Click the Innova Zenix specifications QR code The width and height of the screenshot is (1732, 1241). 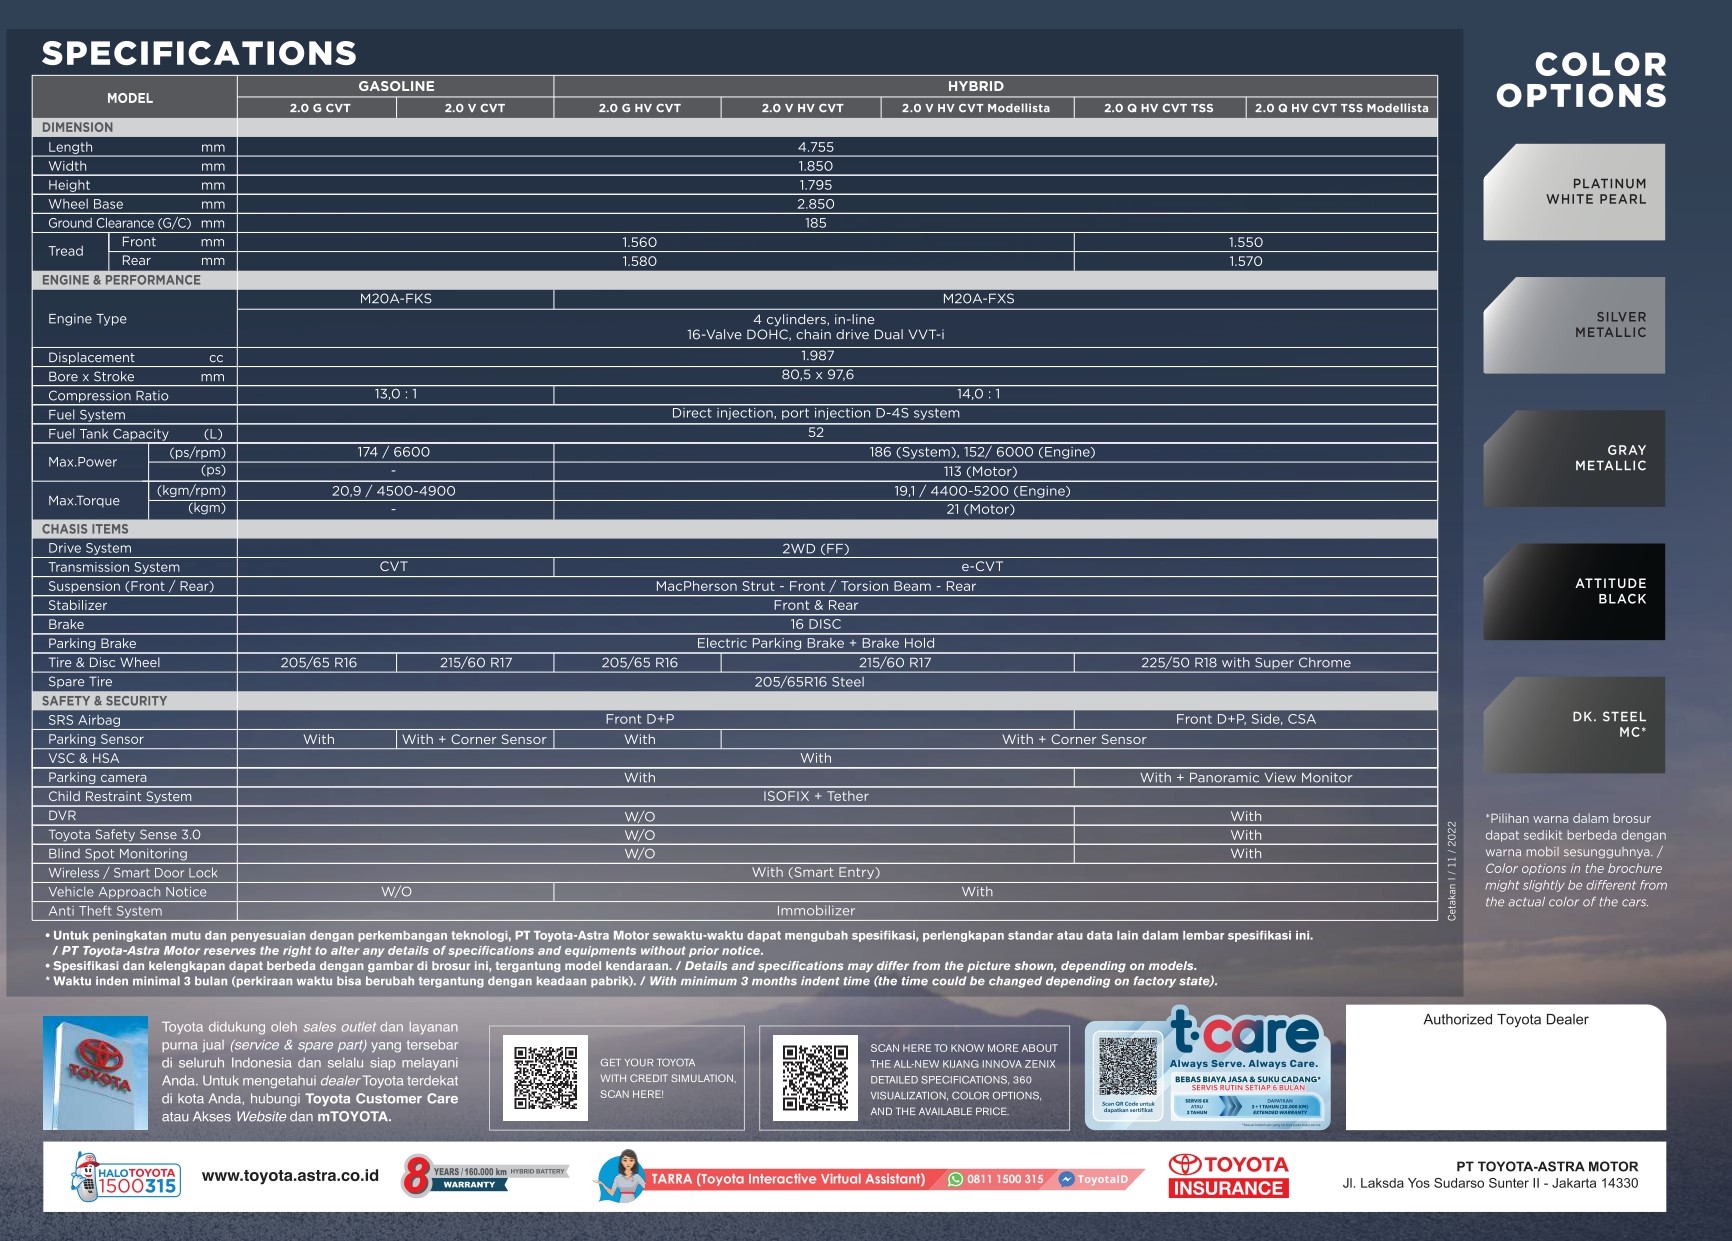point(815,1077)
